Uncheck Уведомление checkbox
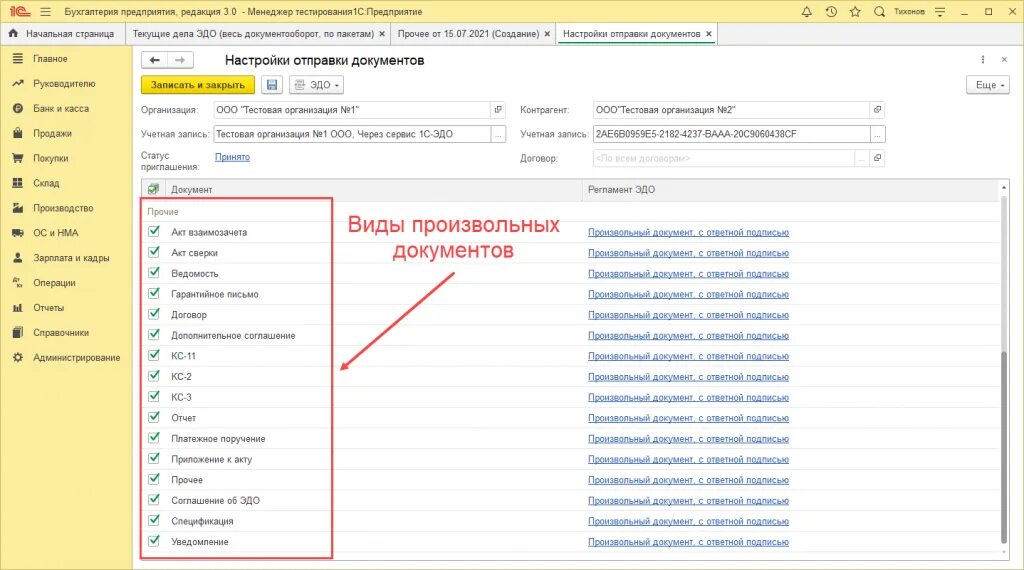 click(x=154, y=541)
